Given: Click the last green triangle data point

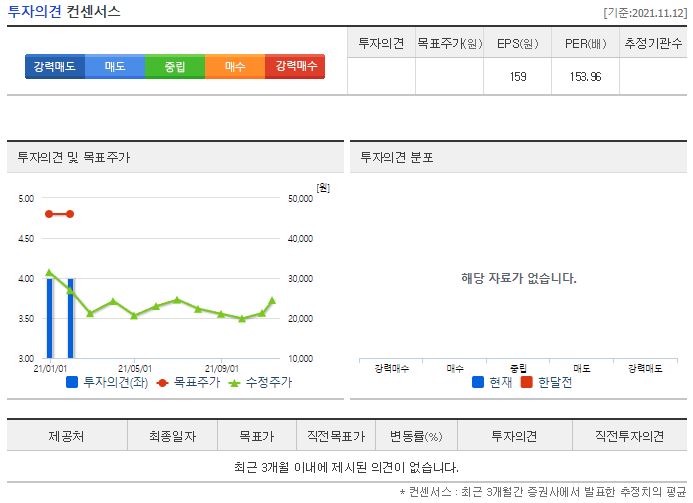Looking at the screenshot, I should [272, 301].
